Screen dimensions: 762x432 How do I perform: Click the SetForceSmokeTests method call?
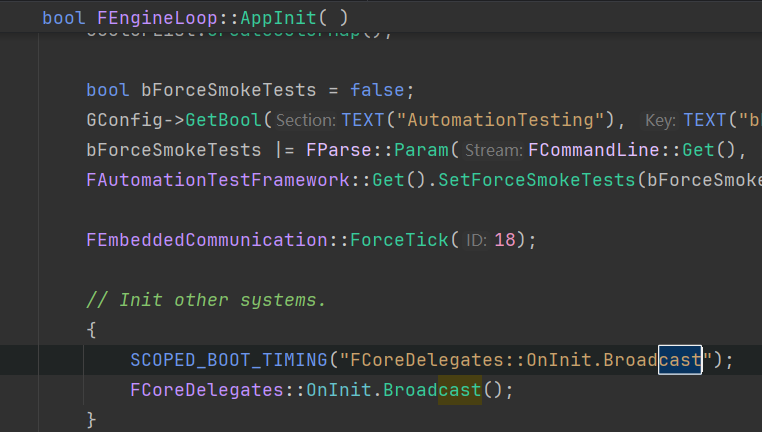point(537,180)
